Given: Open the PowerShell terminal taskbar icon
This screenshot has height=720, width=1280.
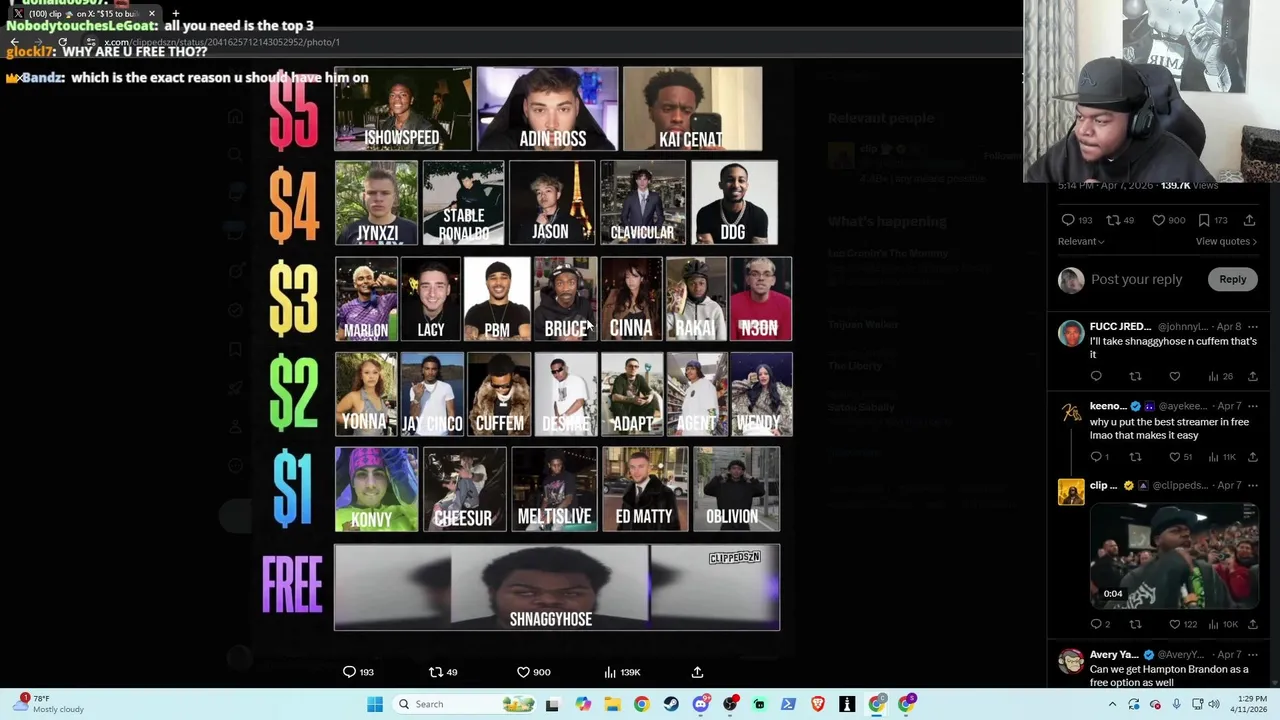Looking at the screenshot, I should coord(788,704).
